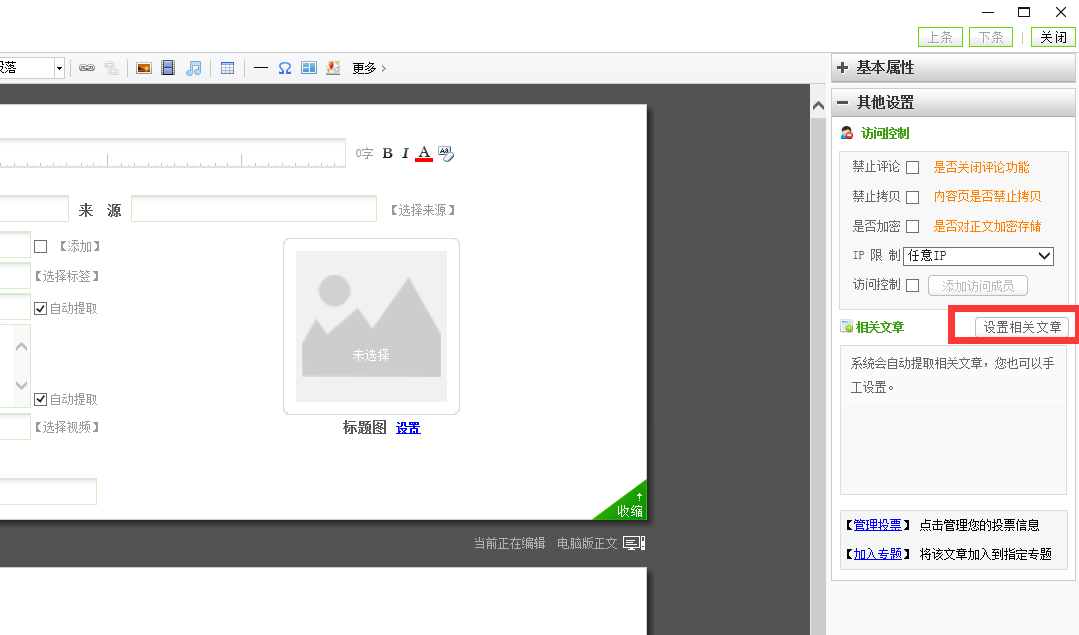Open the 管理投票 link
The height and width of the screenshot is (635, 1079).
pos(878,525)
